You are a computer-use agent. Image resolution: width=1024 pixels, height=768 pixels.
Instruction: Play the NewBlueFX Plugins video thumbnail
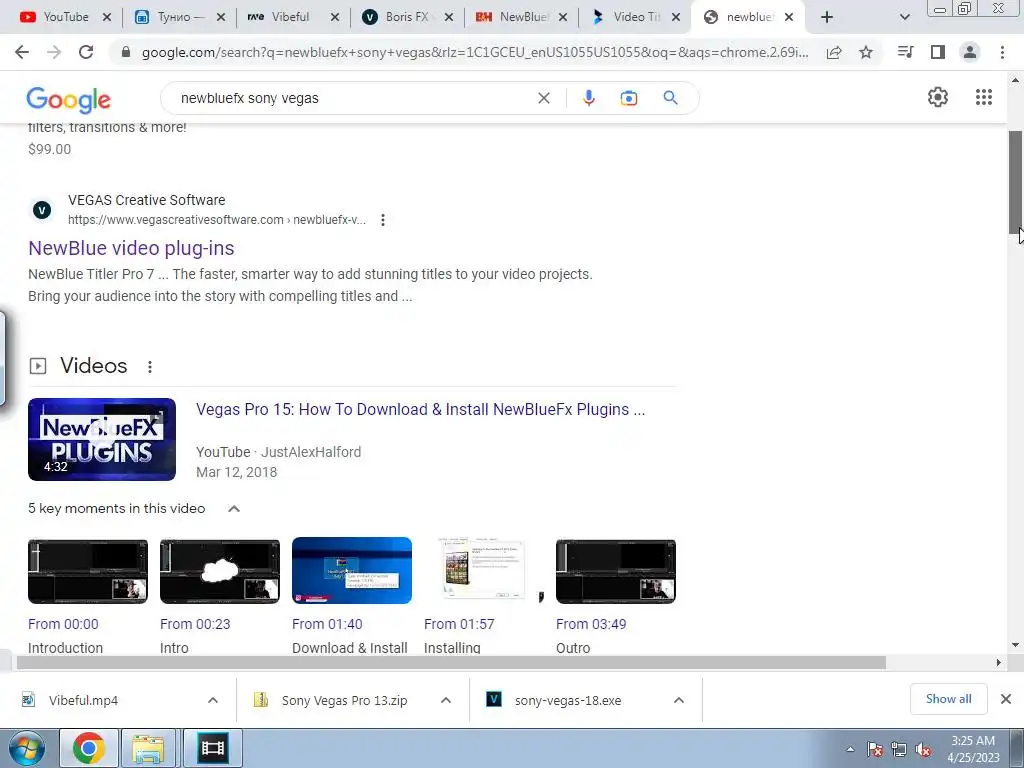[102, 440]
